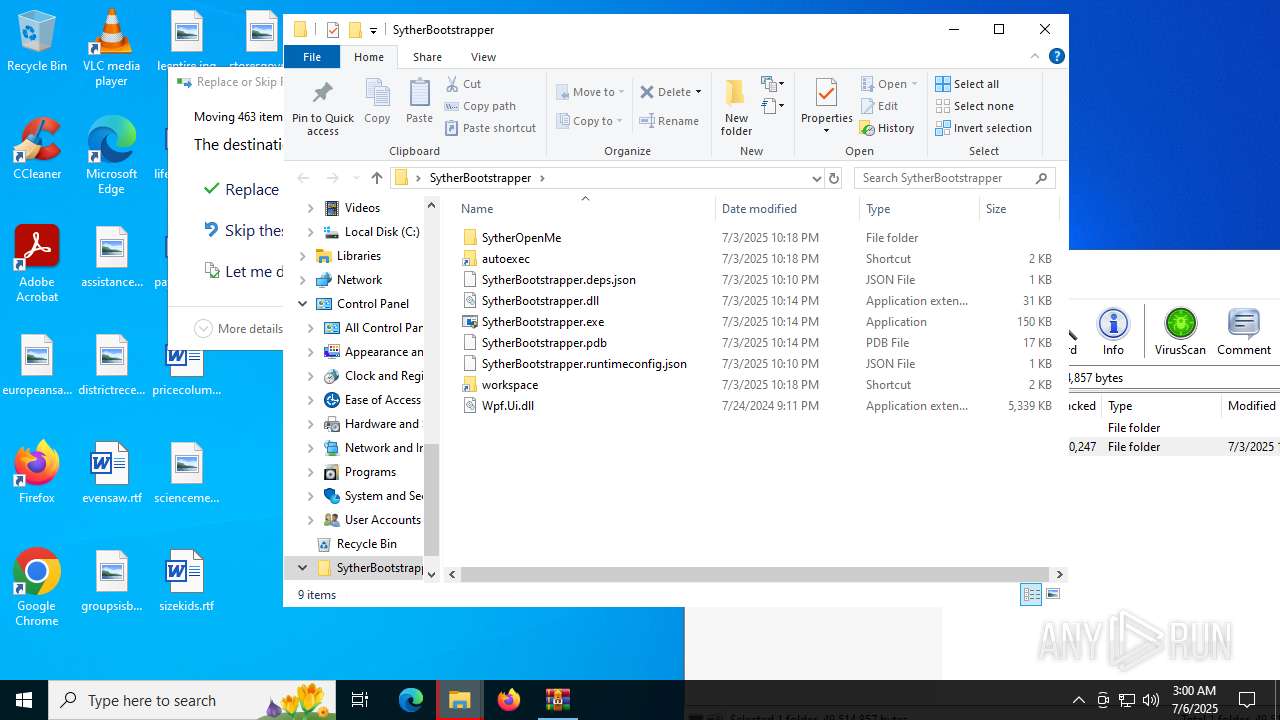Collapse the Control Panel tree node
The width and height of the screenshot is (1280, 720).
point(303,304)
